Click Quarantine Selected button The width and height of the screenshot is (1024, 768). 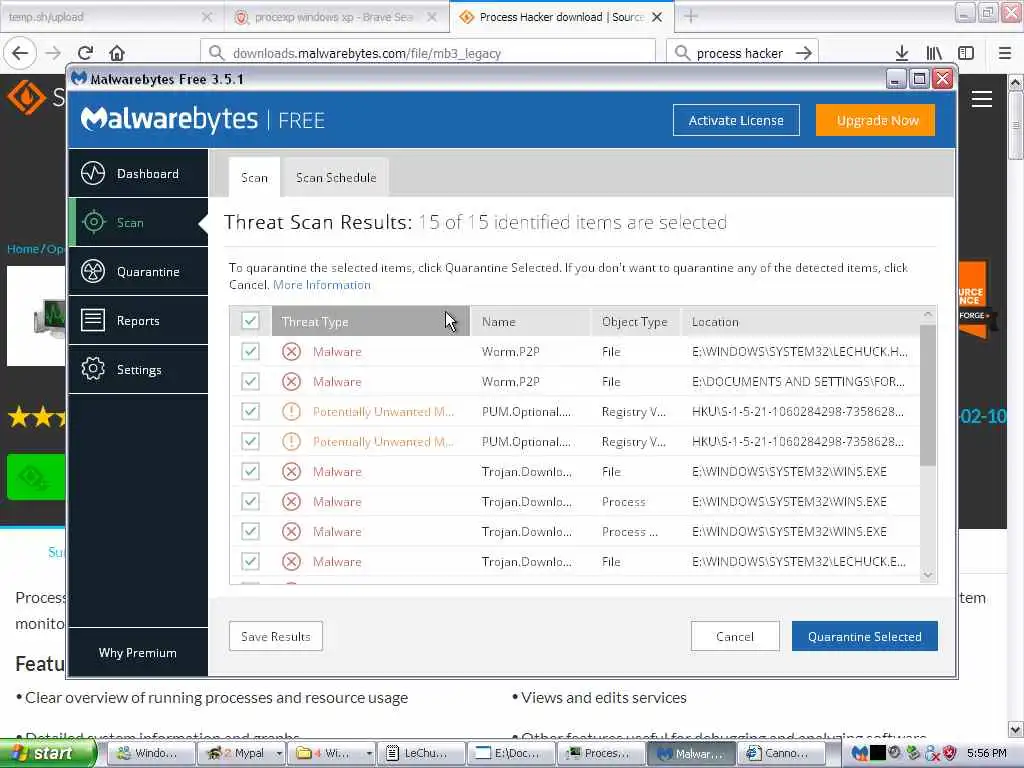point(865,636)
